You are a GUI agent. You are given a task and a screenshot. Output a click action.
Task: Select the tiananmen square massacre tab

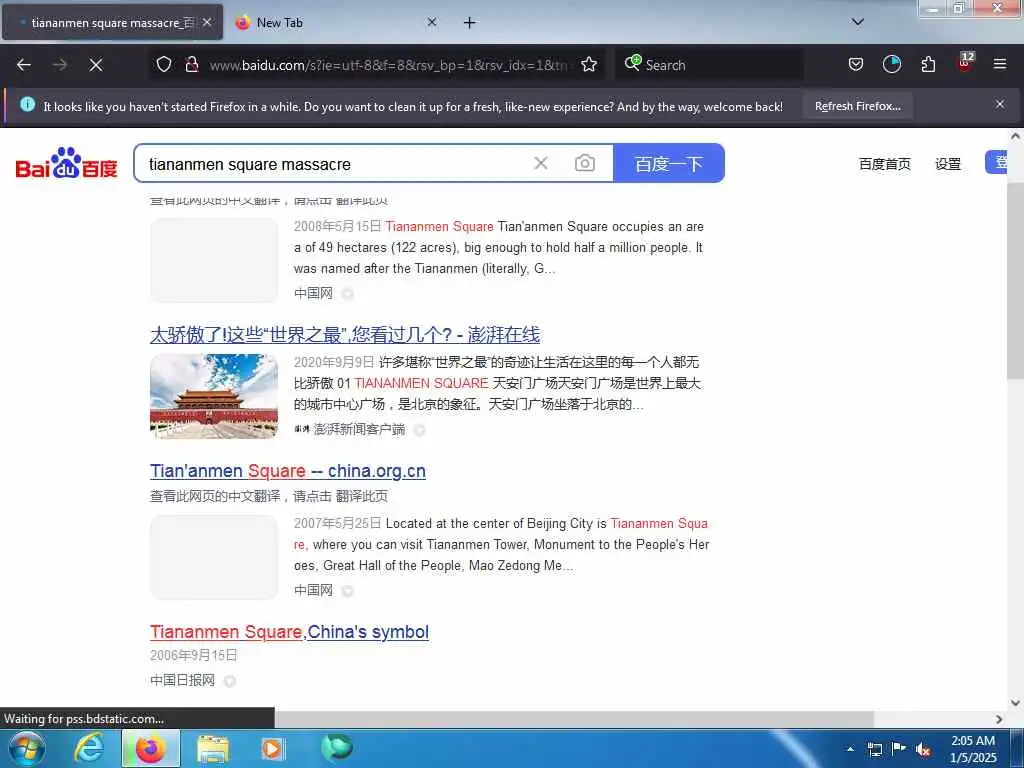(x=112, y=22)
